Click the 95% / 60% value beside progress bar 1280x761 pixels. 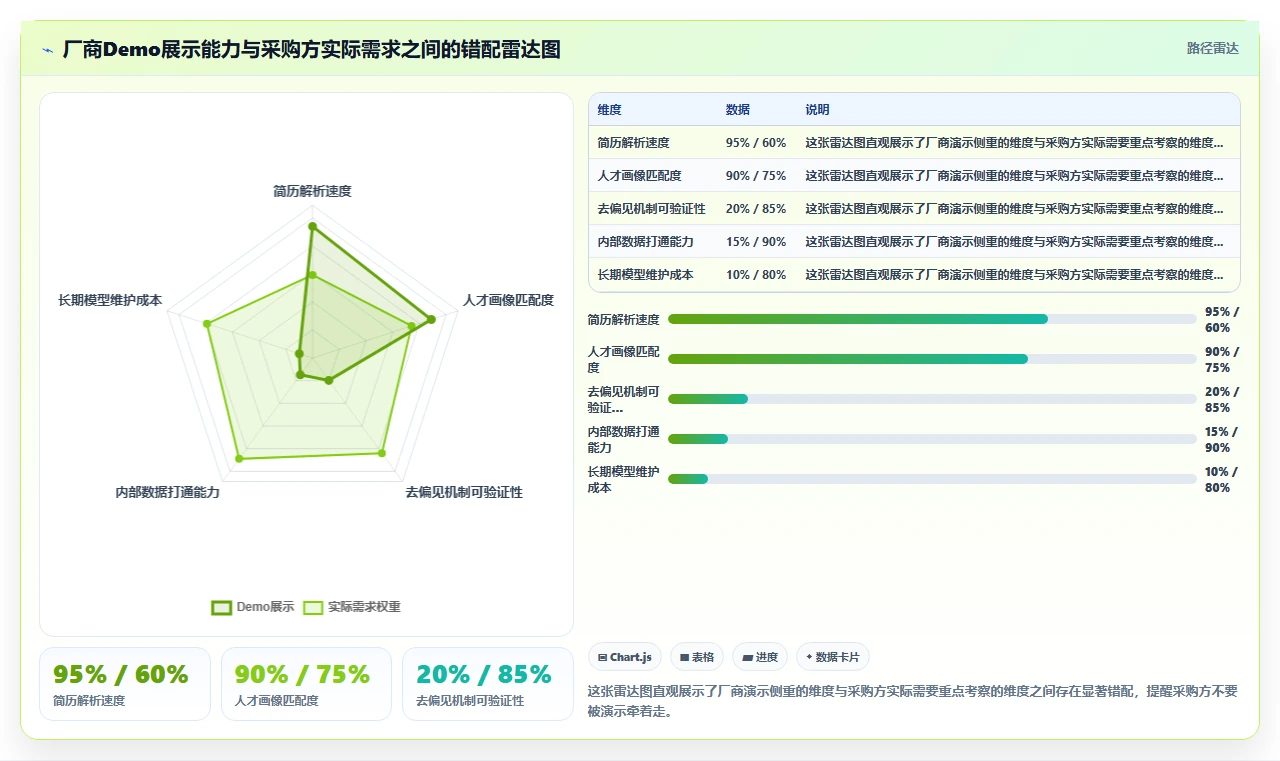[1222, 320]
